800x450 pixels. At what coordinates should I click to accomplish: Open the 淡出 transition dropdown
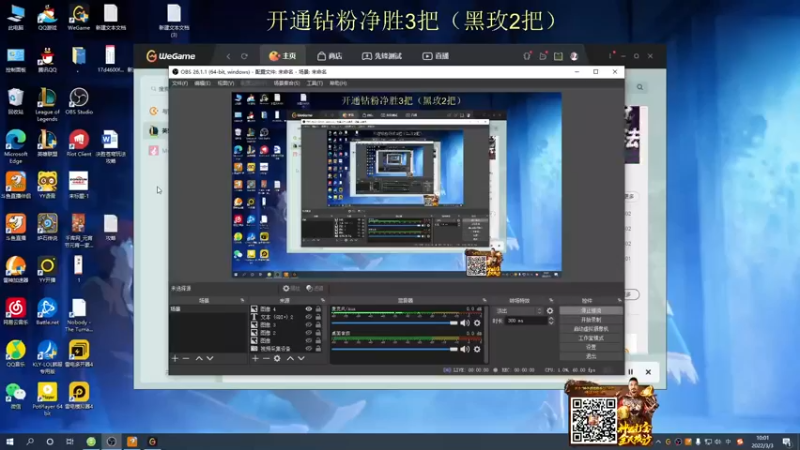519,311
